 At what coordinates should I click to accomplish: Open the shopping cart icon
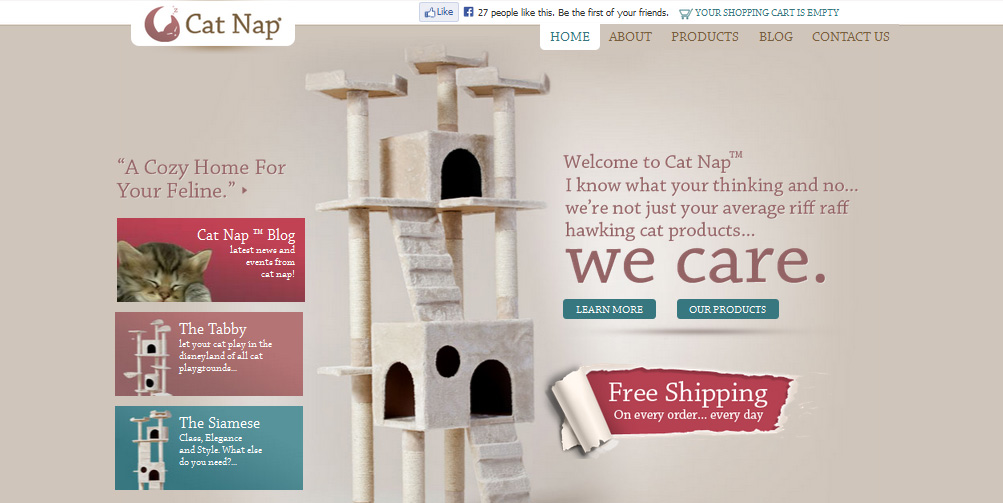pyautogui.click(x=685, y=13)
